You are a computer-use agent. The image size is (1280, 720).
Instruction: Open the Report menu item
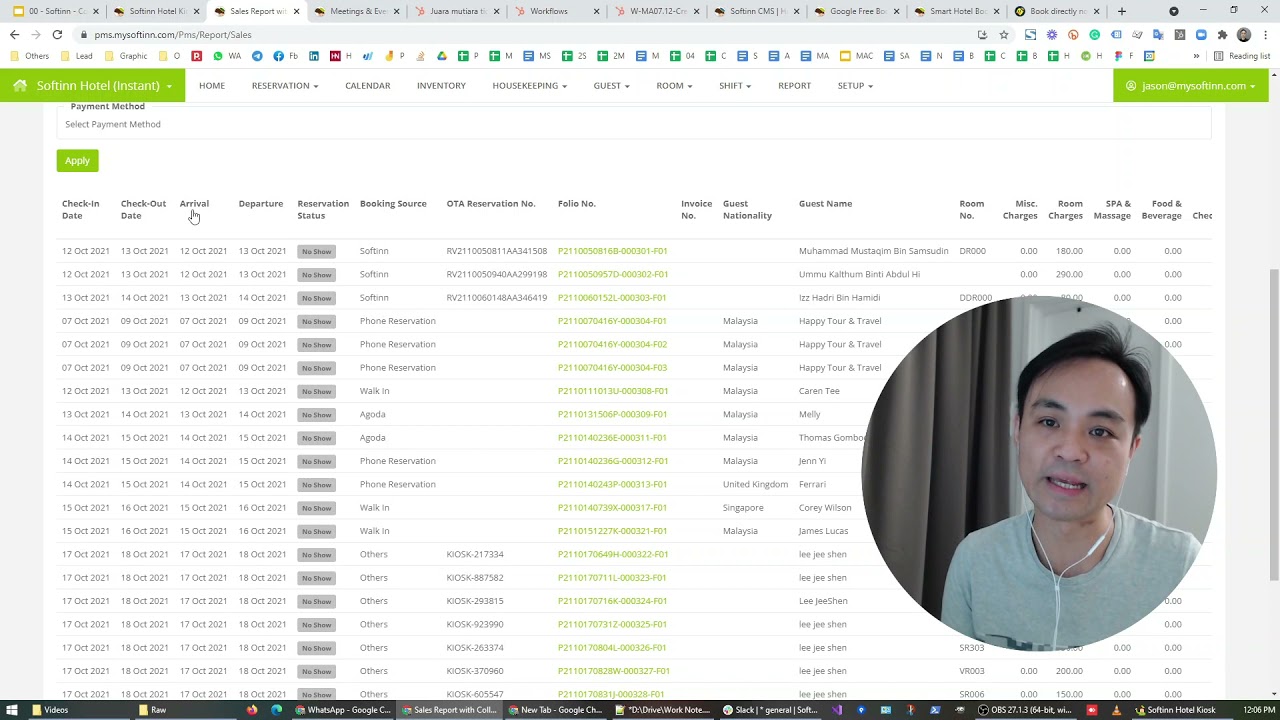pyautogui.click(x=795, y=86)
